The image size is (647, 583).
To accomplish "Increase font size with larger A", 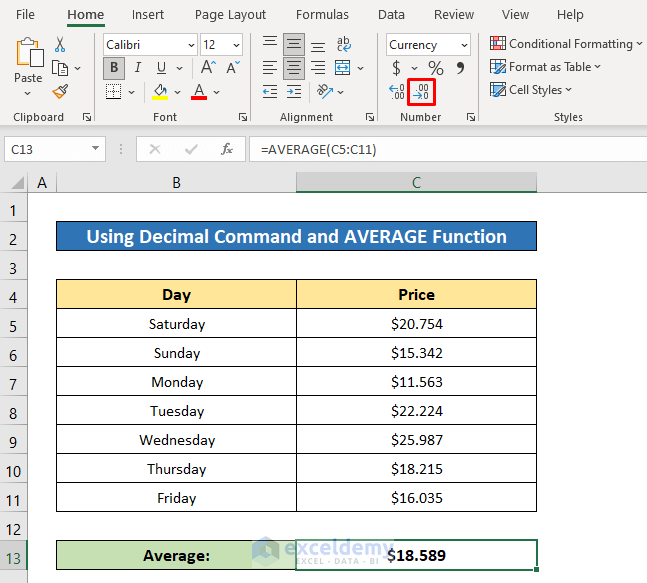I will coord(208,68).
